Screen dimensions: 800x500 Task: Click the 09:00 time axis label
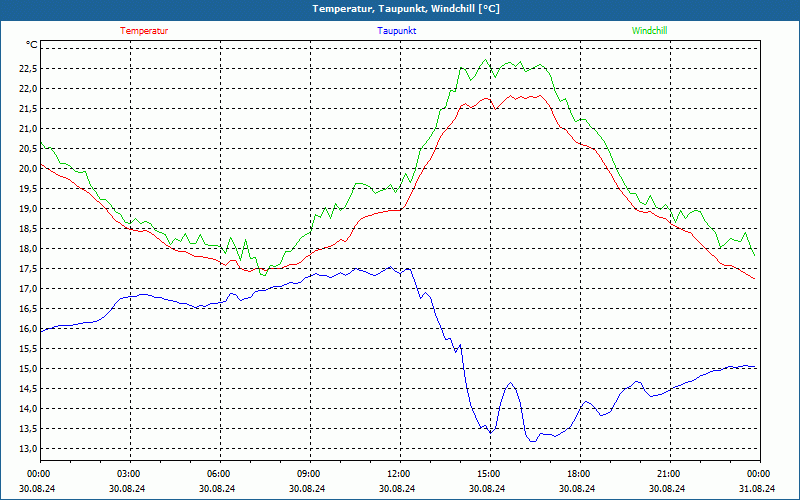coord(308,474)
